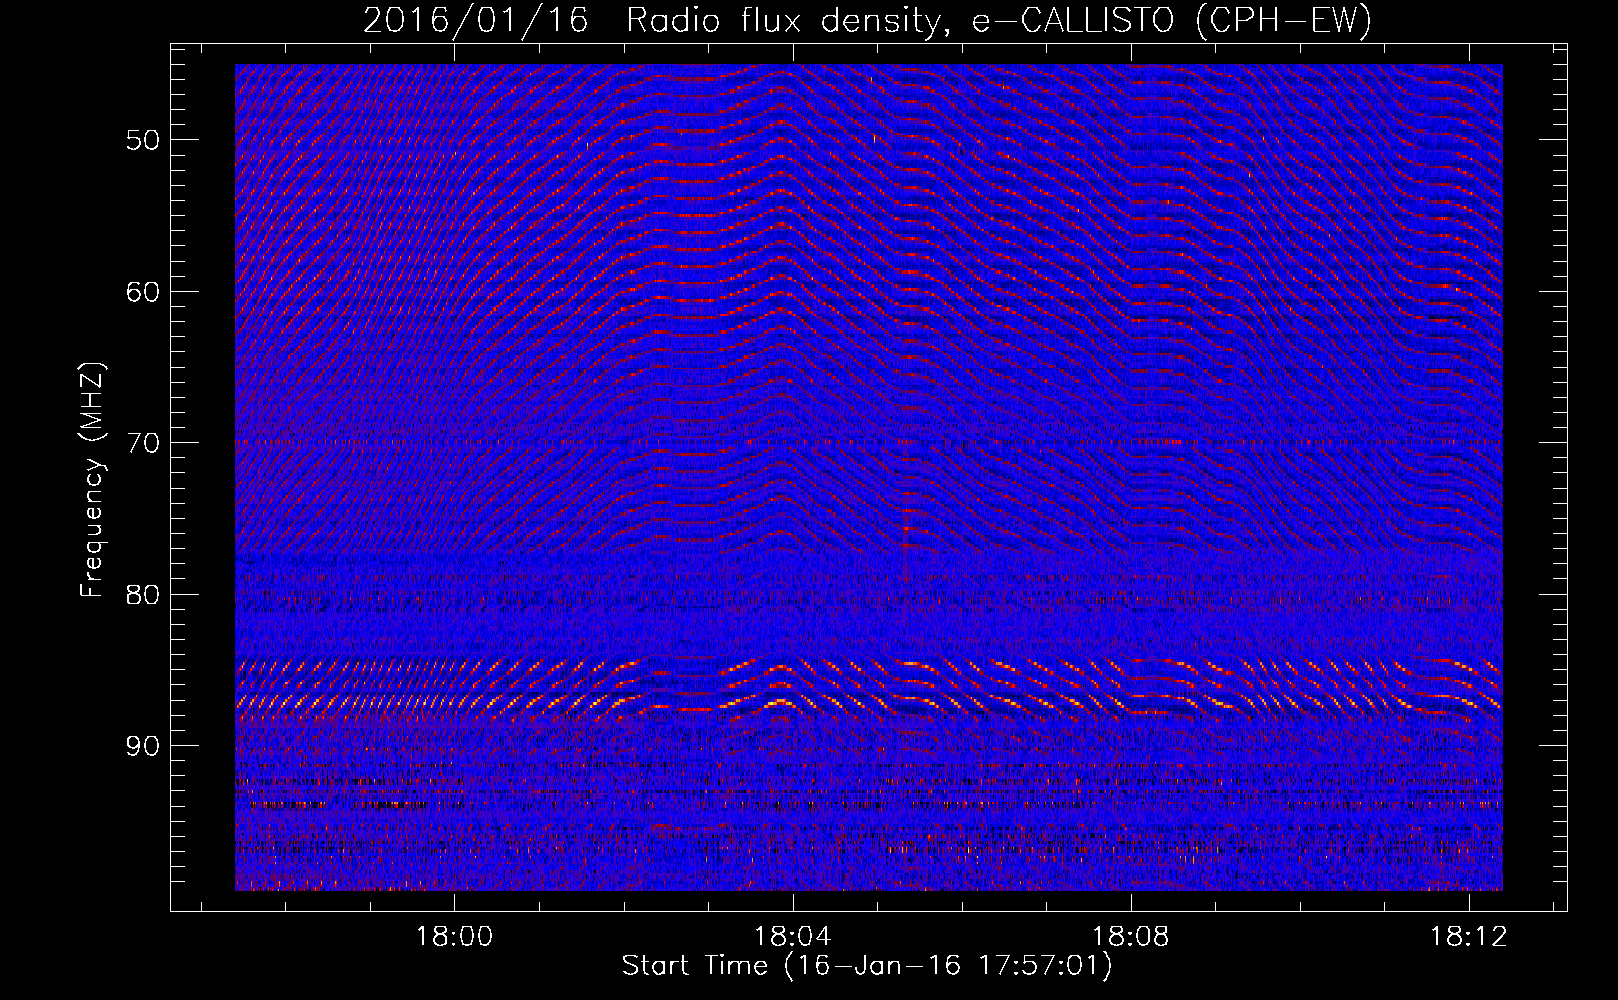The width and height of the screenshot is (1618, 1000).
Task: Click the 70 frequency tick label
Action: 142,443
